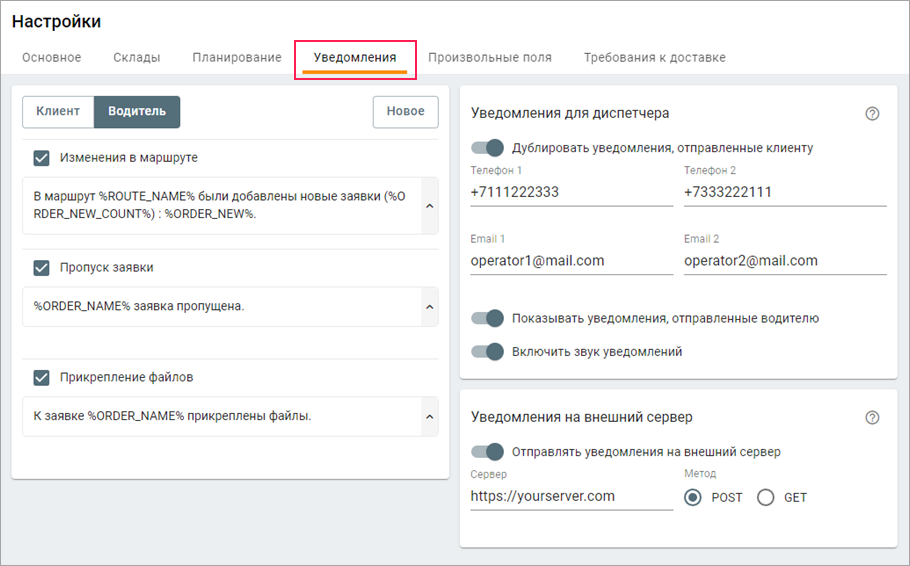Open the "Требования к доставке" tab
Screen dimensions: 910x566
(655, 58)
